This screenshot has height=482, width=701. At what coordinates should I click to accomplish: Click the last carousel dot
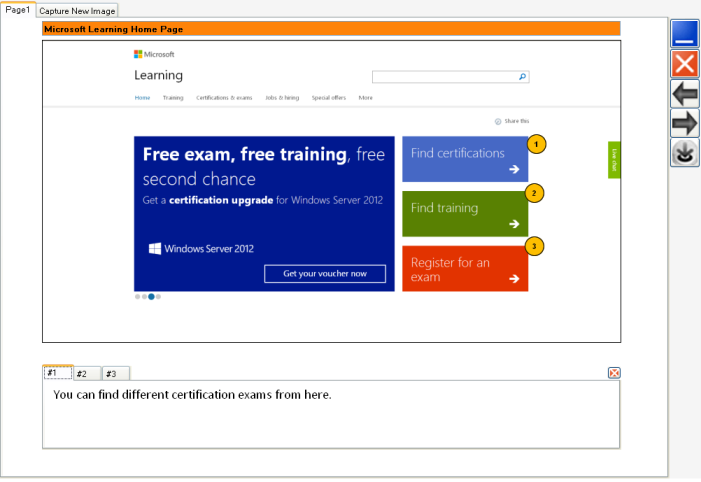158,296
